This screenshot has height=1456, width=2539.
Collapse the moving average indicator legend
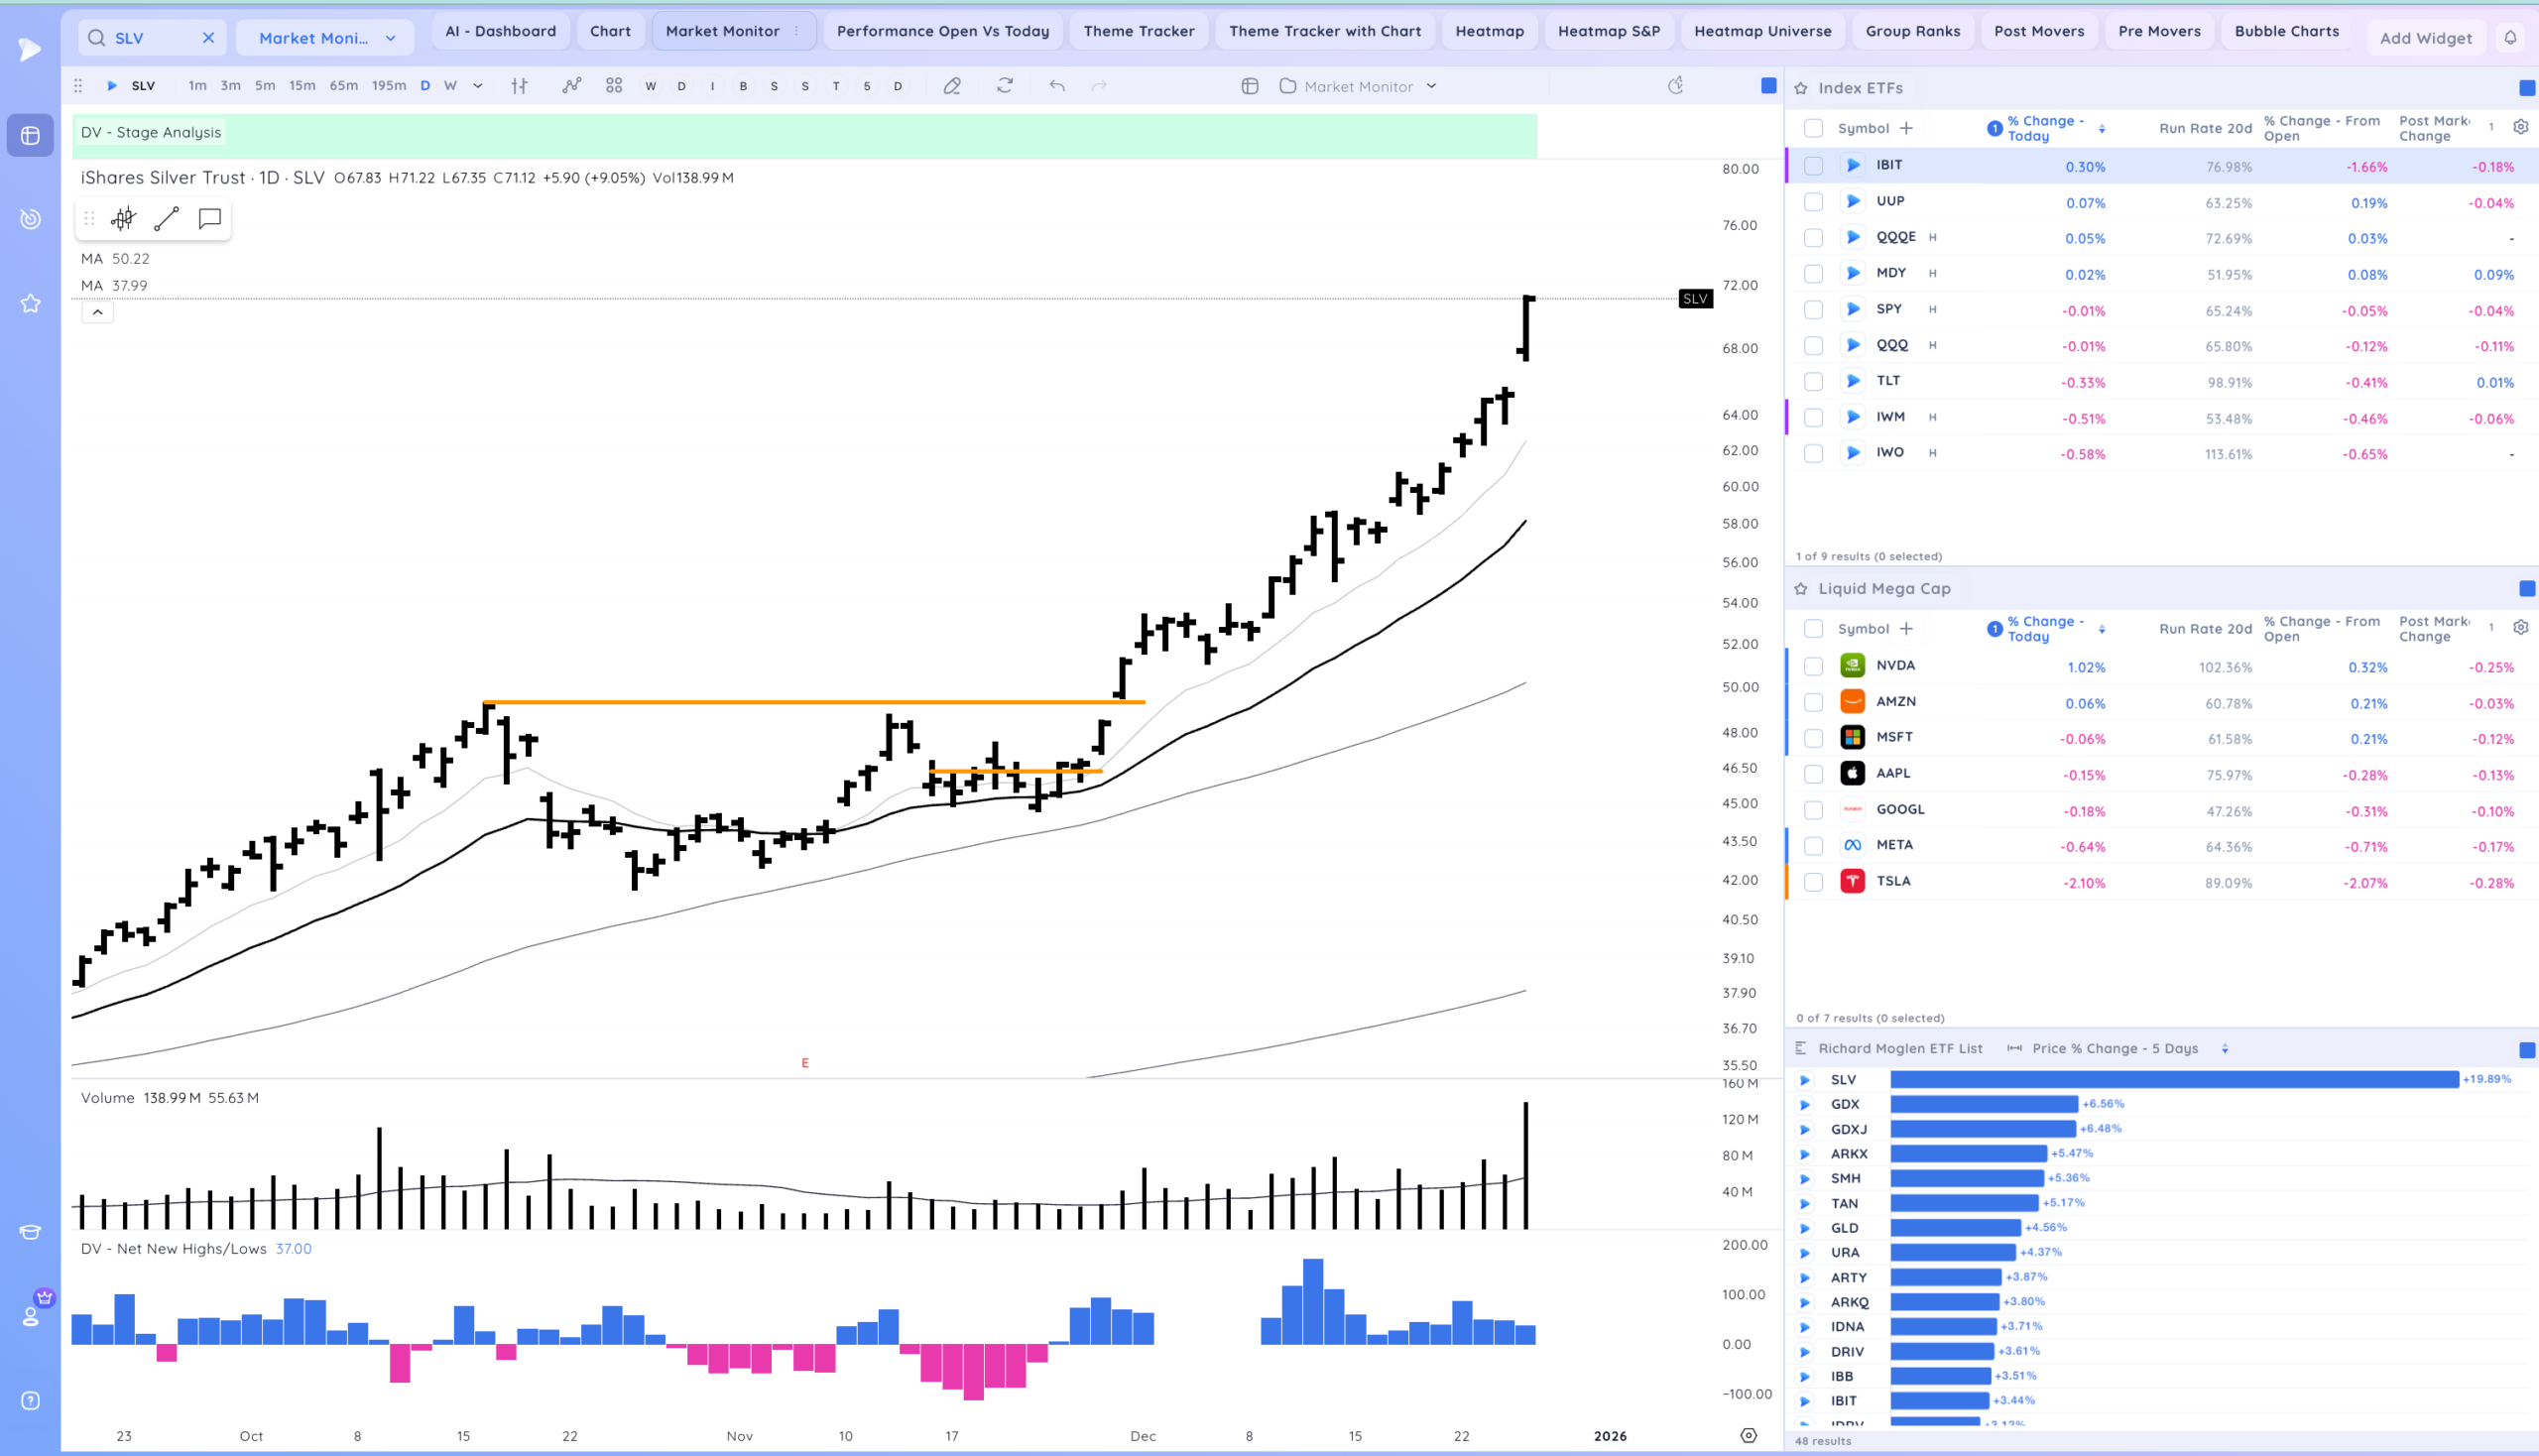point(97,312)
